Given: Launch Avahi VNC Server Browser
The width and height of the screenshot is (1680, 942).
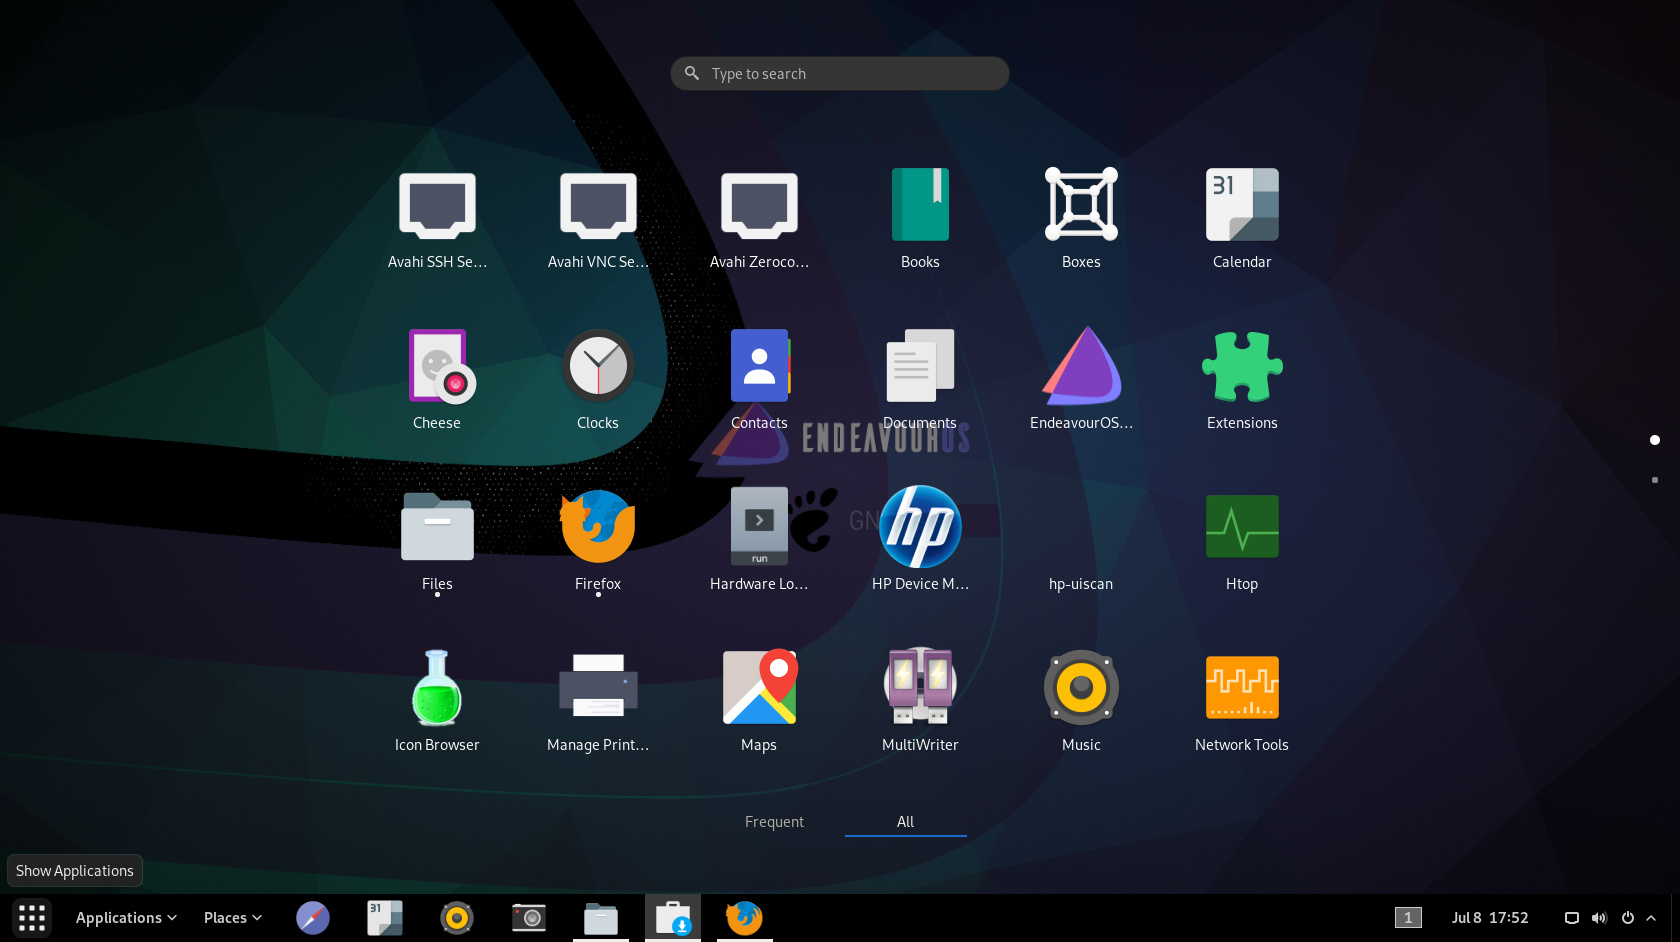Looking at the screenshot, I should [x=598, y=218].
